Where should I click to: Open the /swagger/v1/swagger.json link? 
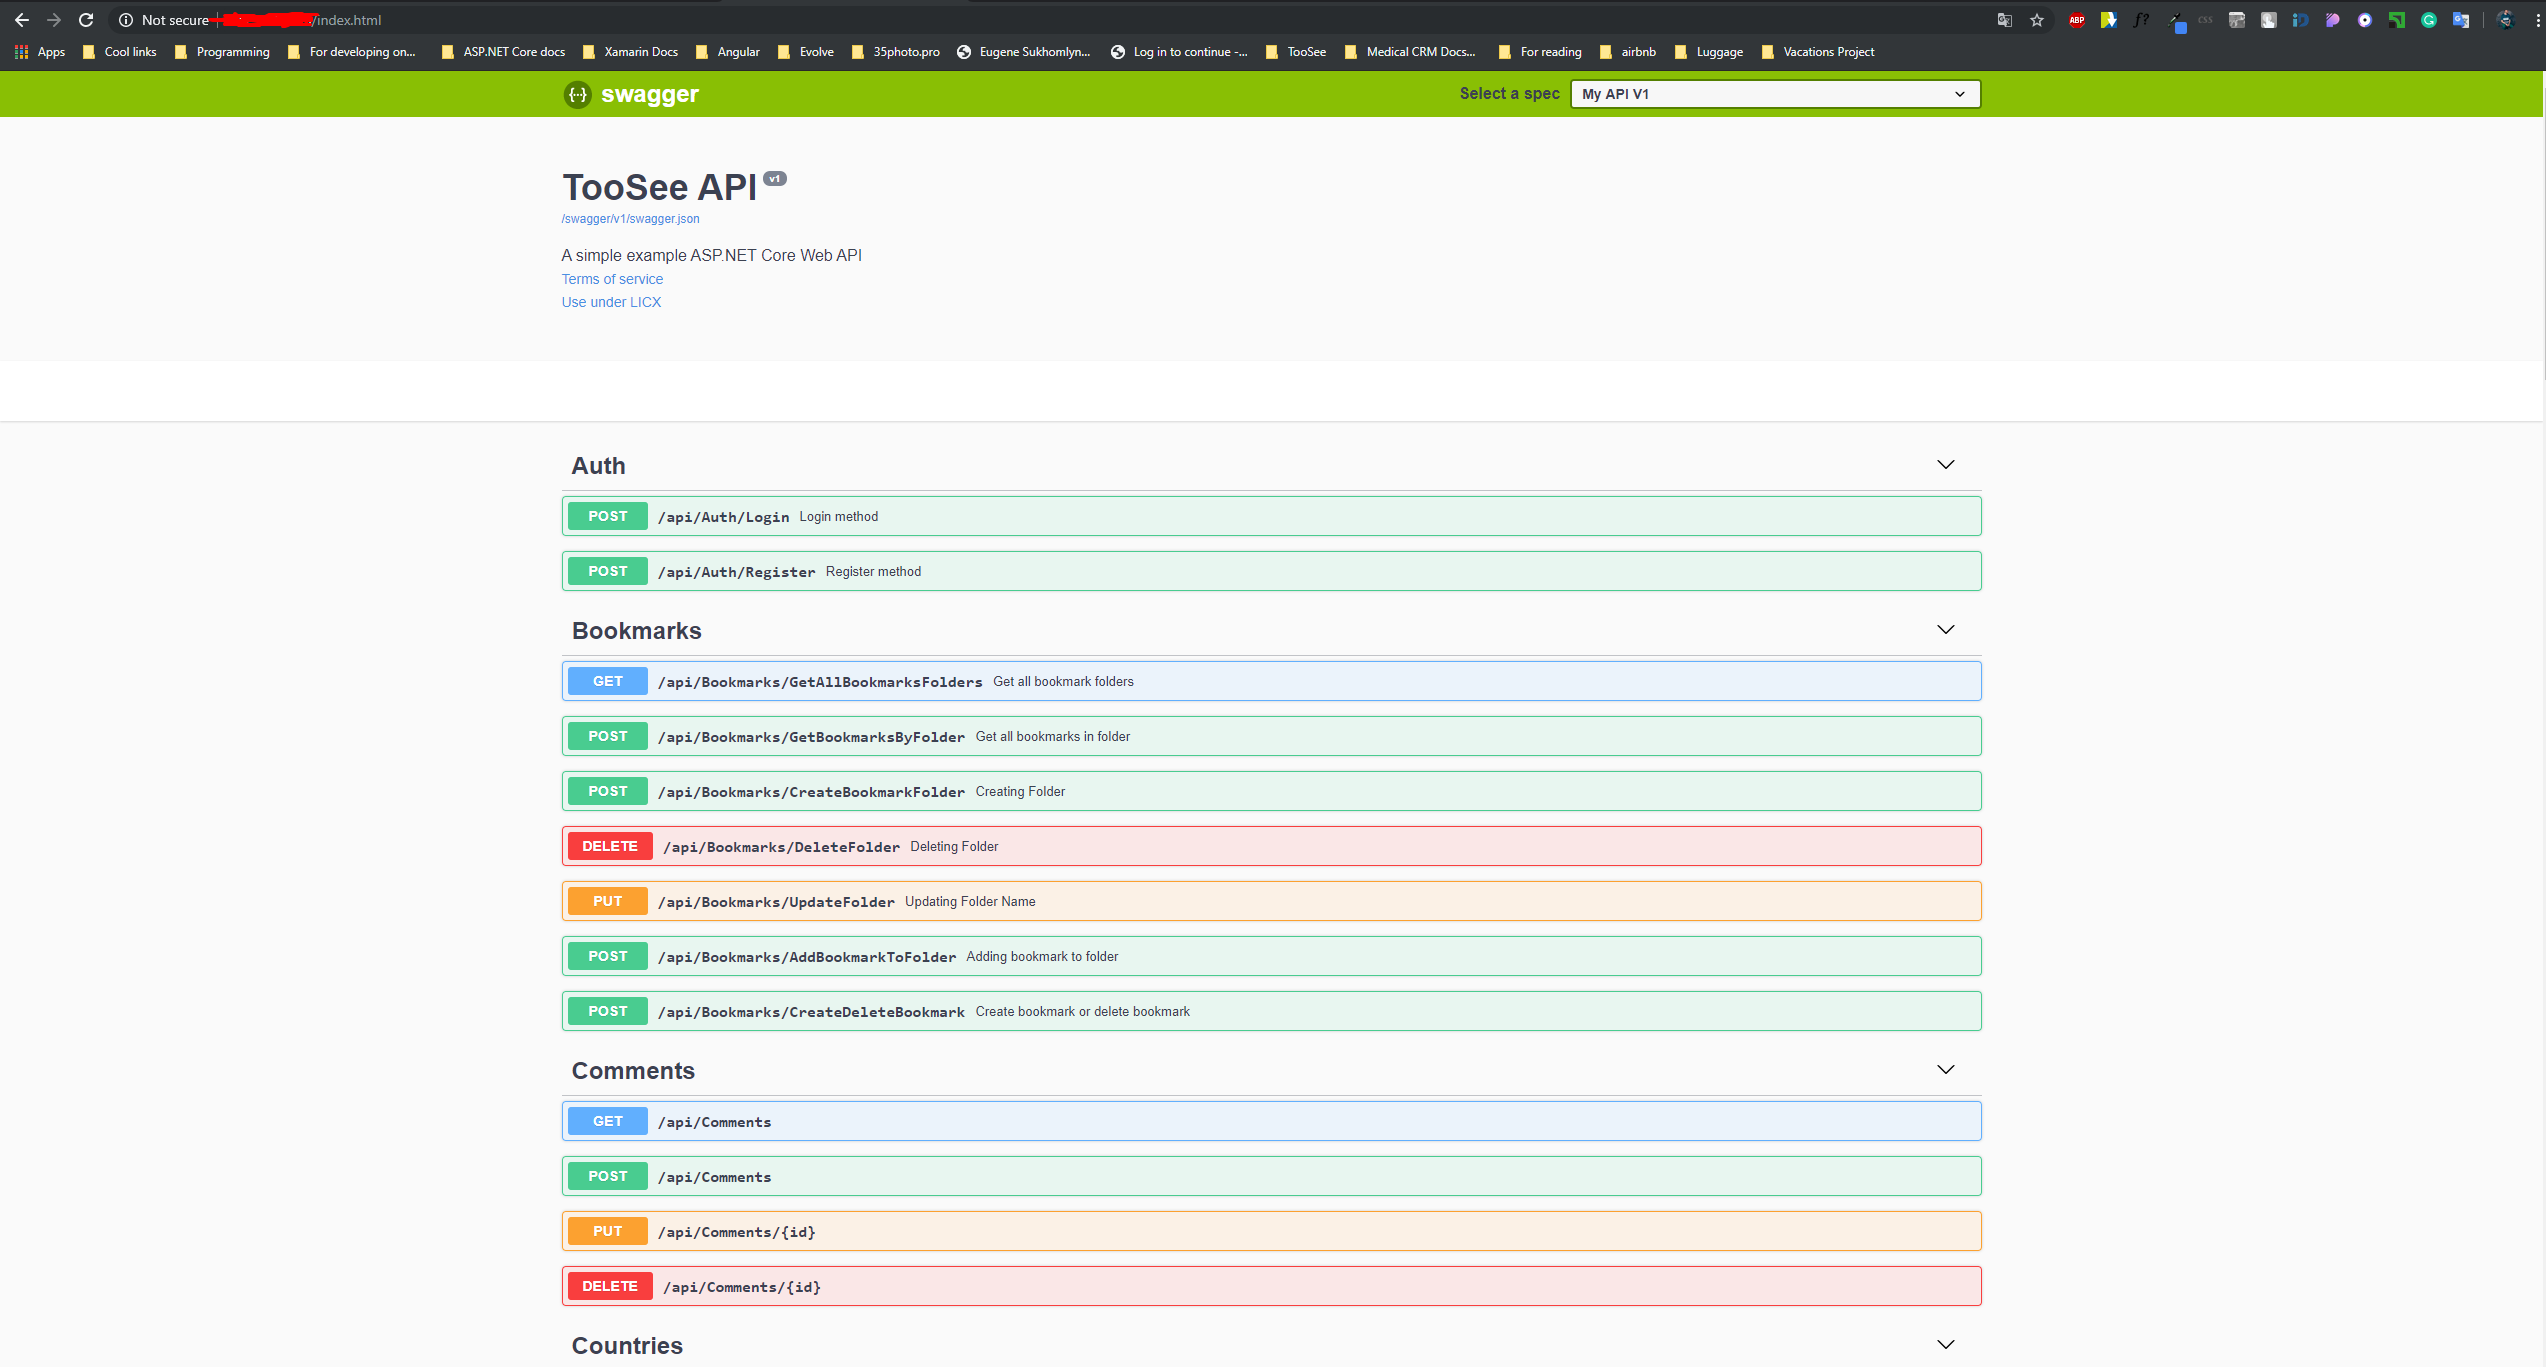[630, 219]
